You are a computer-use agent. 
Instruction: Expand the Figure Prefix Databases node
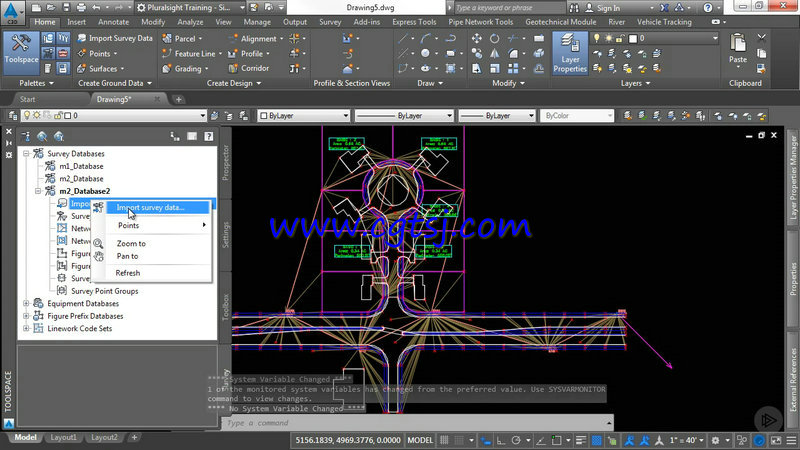tap(26, 316)
